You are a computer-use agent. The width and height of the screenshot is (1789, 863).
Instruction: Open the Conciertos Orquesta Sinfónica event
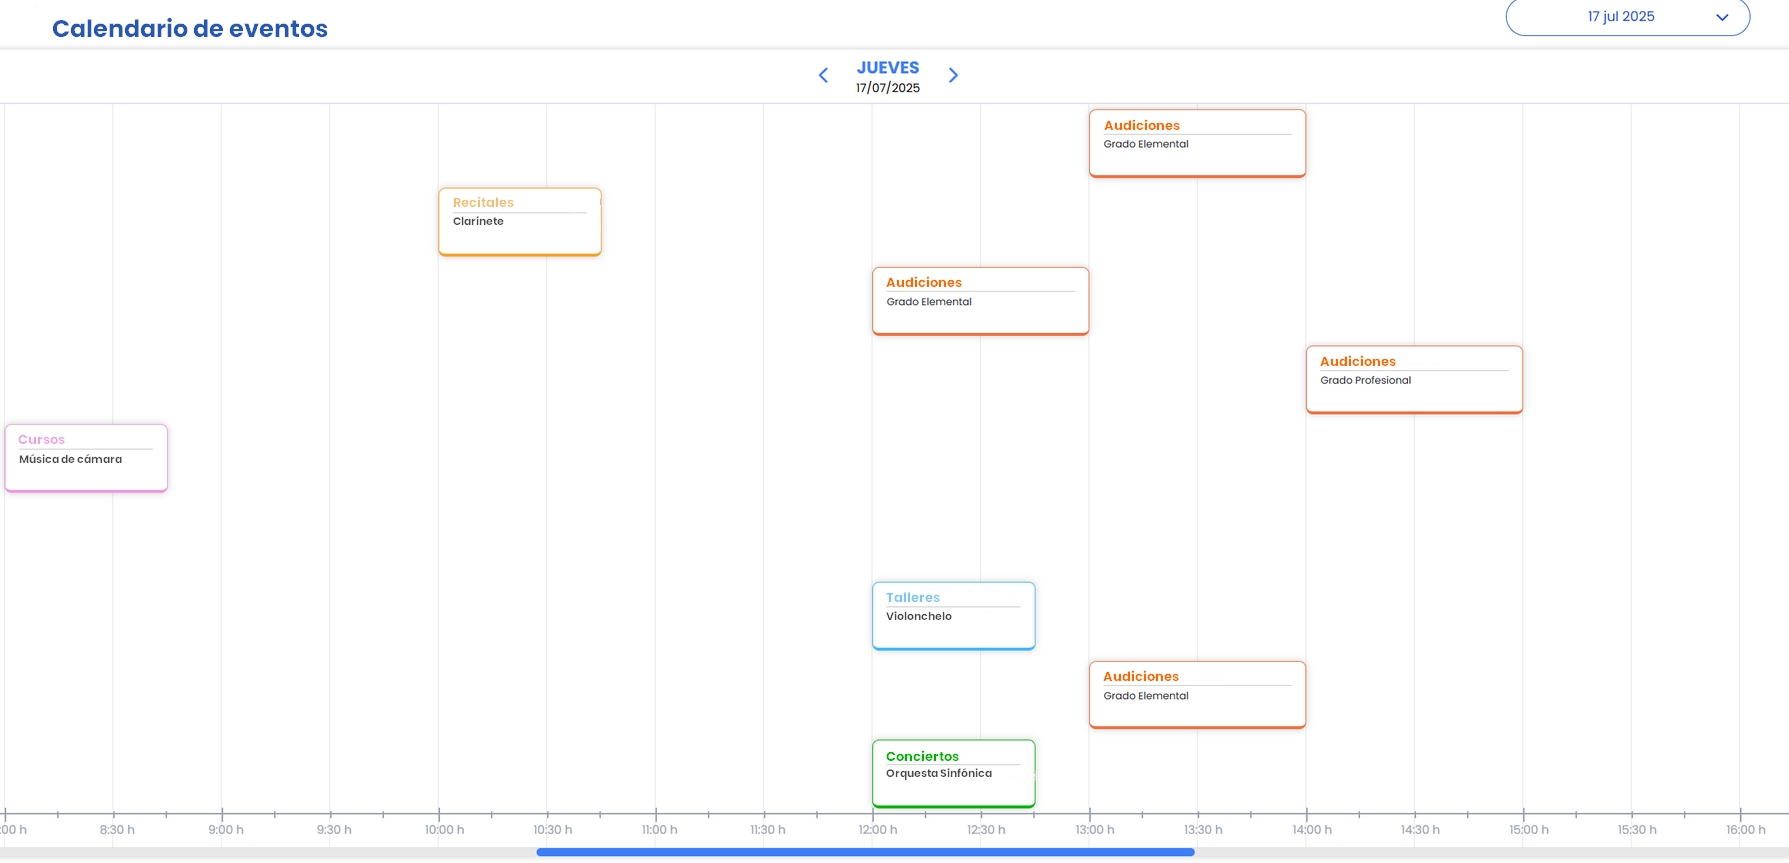tap(954, 773)
